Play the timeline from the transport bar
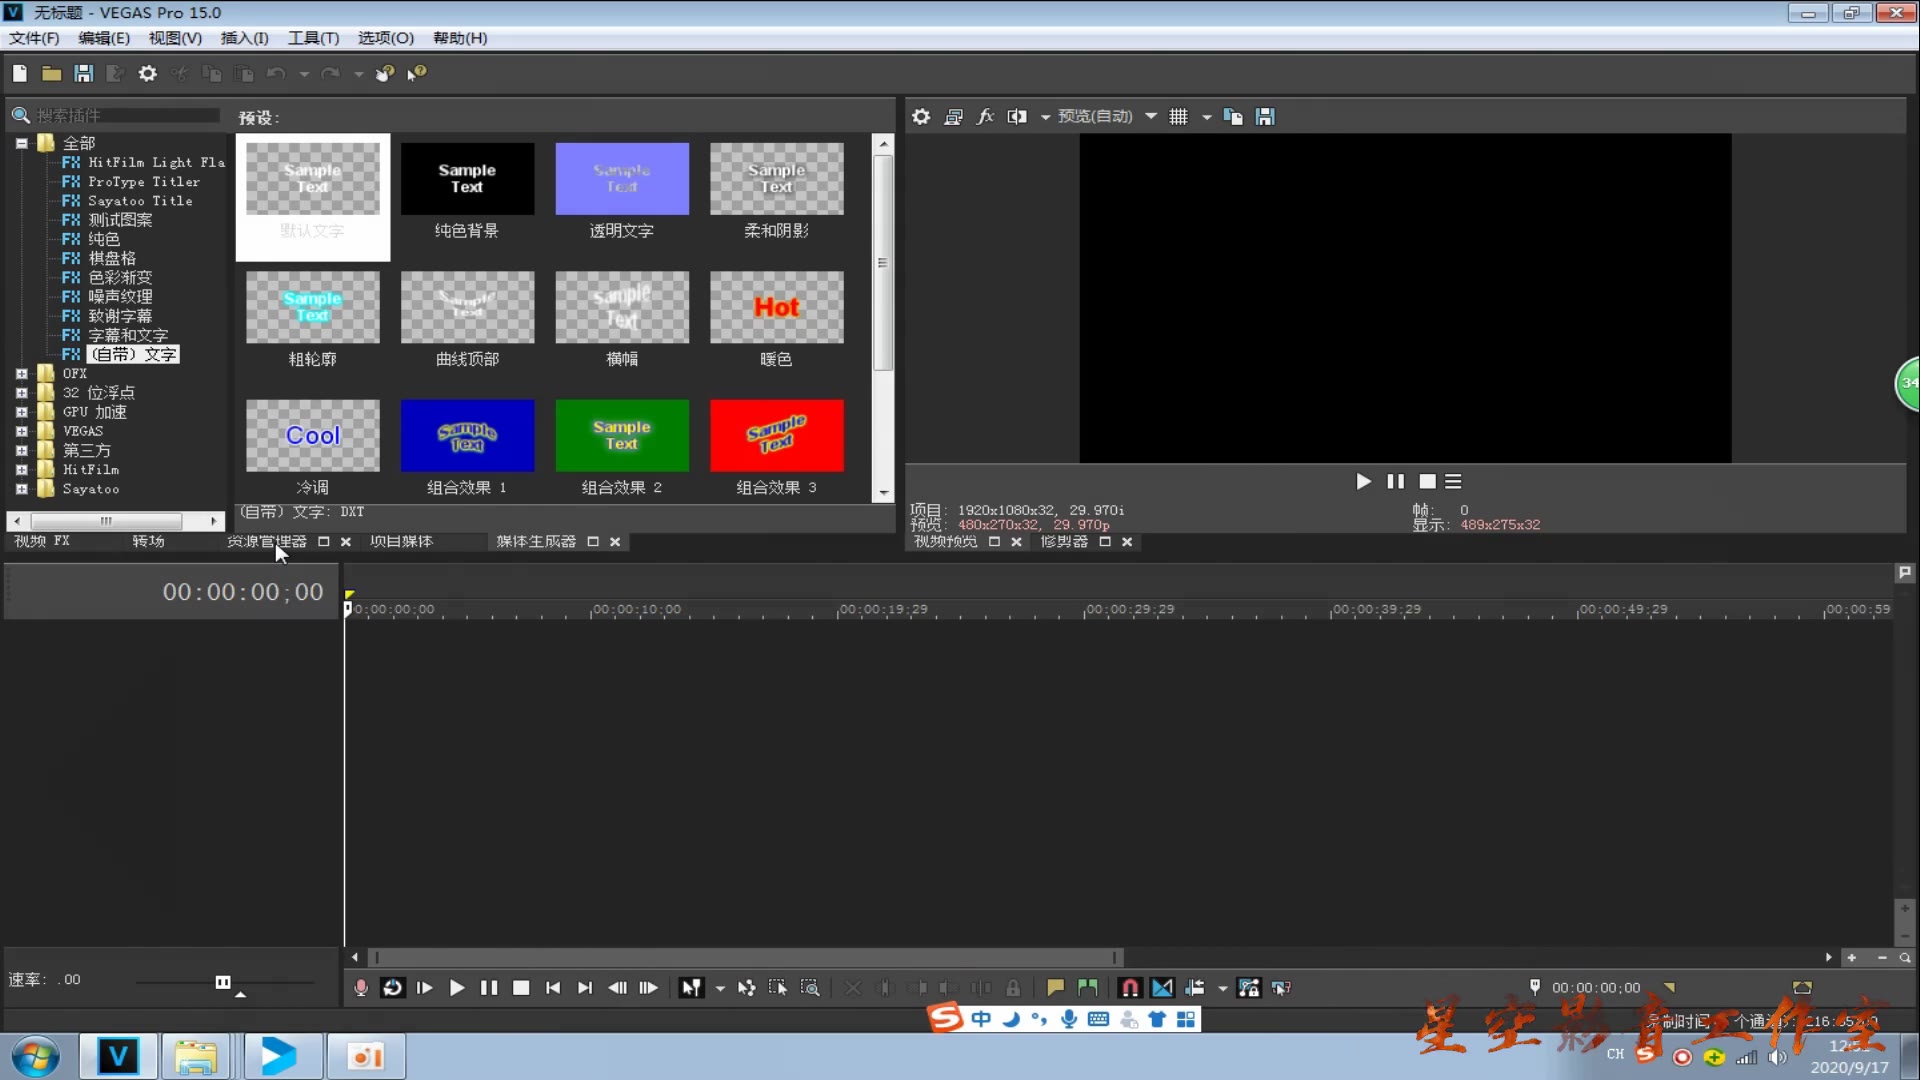This screenshot has height=1080, width=1920. (457, 988)
